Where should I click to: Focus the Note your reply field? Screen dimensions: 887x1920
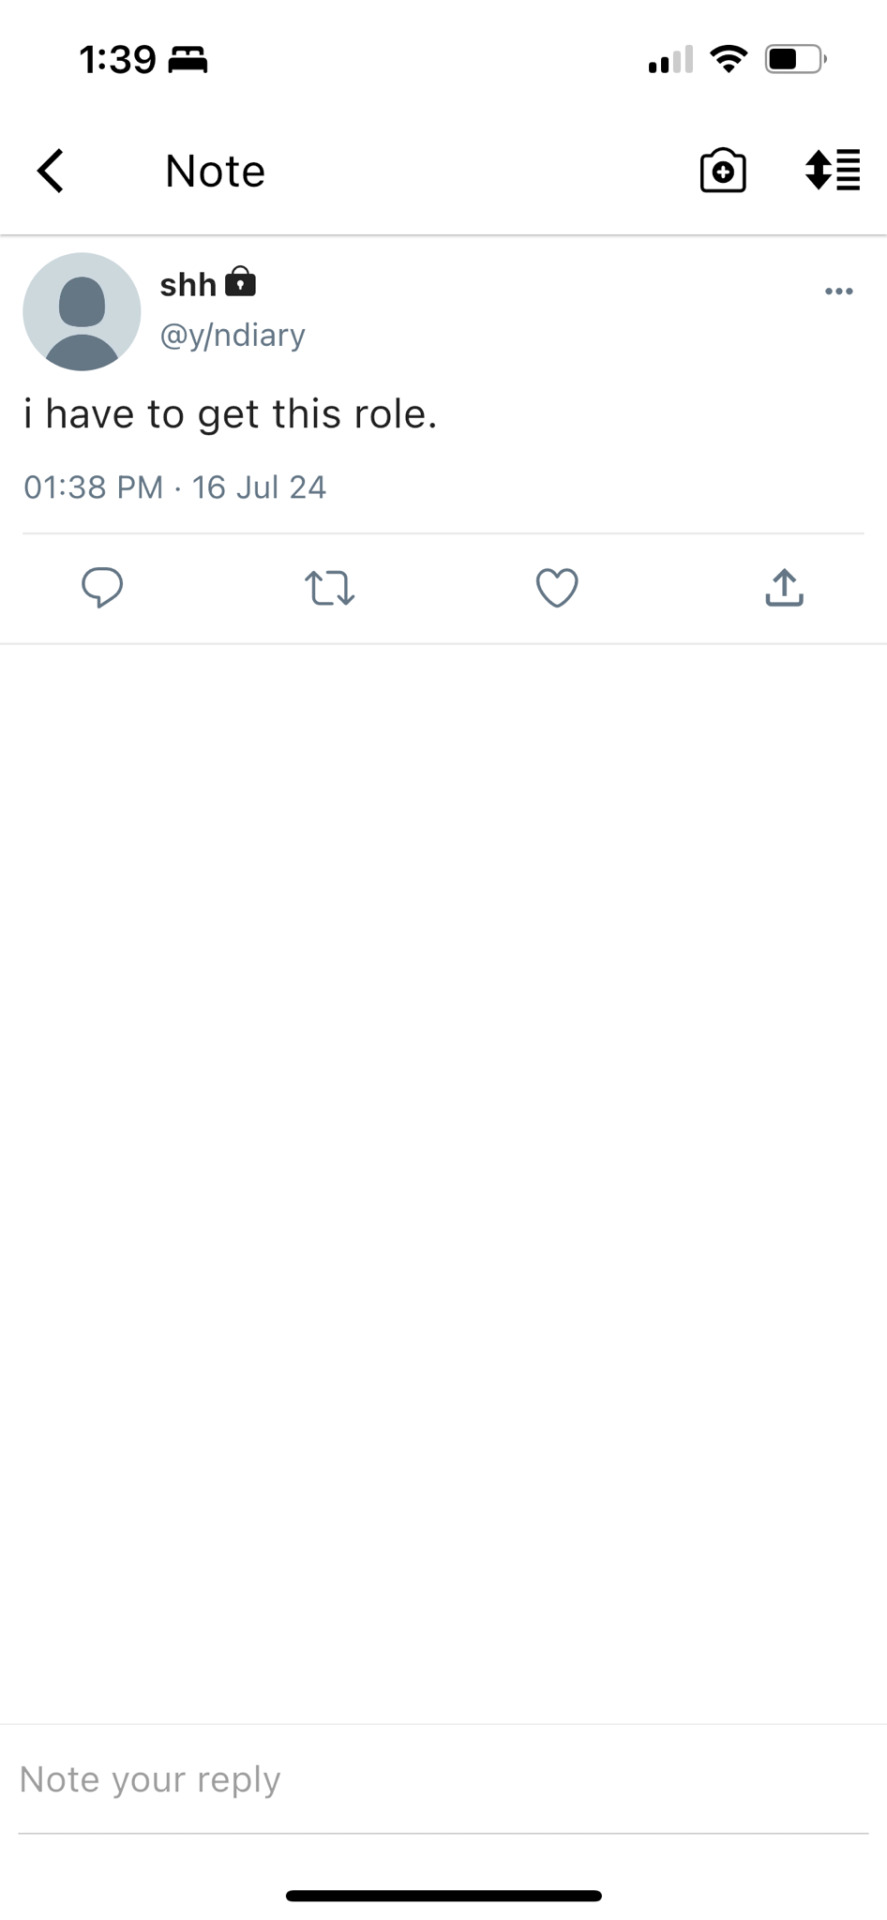point(443,1779)
